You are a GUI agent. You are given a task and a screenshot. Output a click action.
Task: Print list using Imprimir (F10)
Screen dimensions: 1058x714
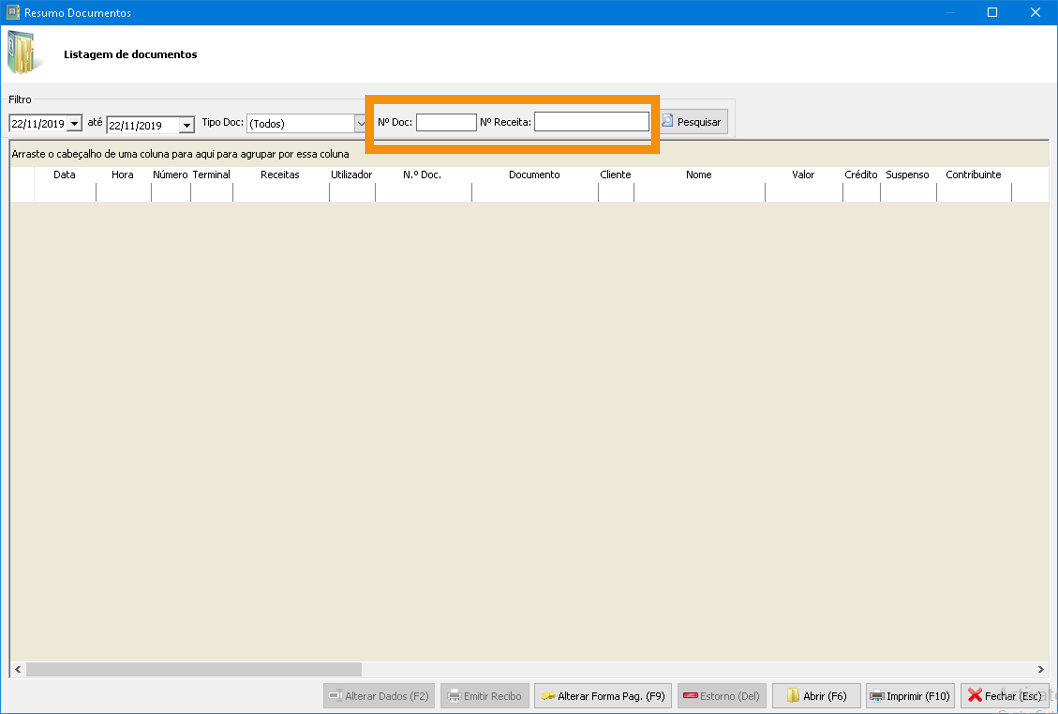pyautogui.click(x=909, y=696)
